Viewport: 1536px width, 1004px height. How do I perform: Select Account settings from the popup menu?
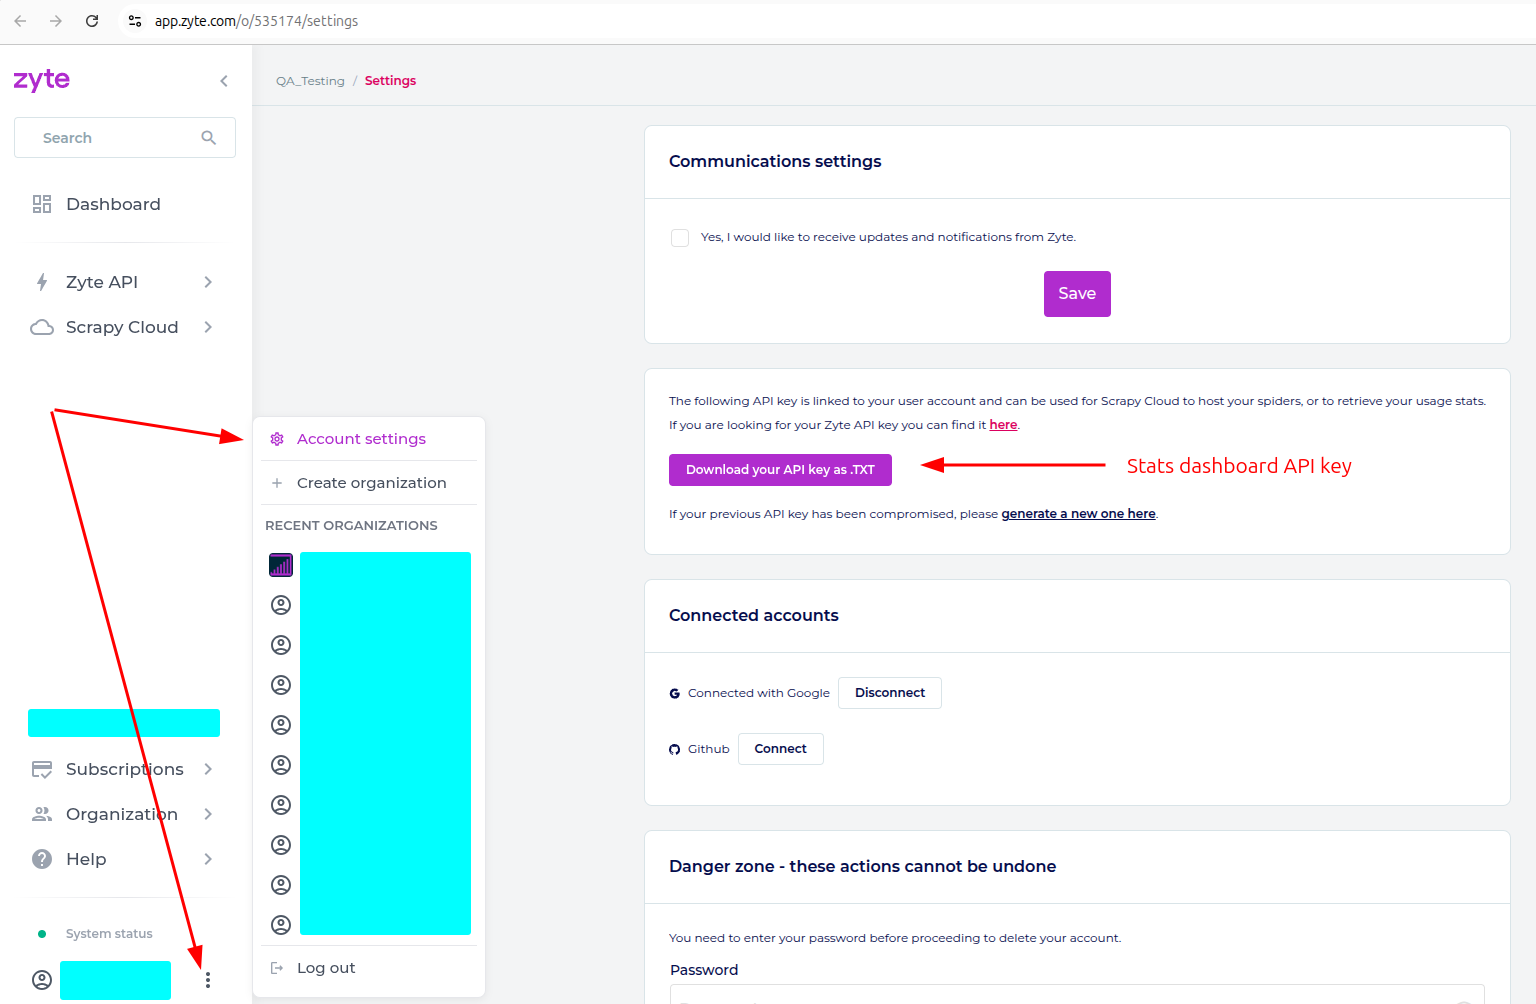[361, 439]
